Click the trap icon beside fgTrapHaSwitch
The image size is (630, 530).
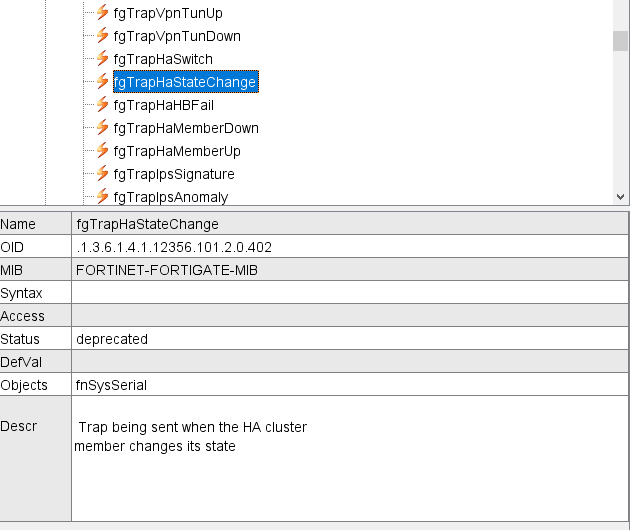click(102, 59)
